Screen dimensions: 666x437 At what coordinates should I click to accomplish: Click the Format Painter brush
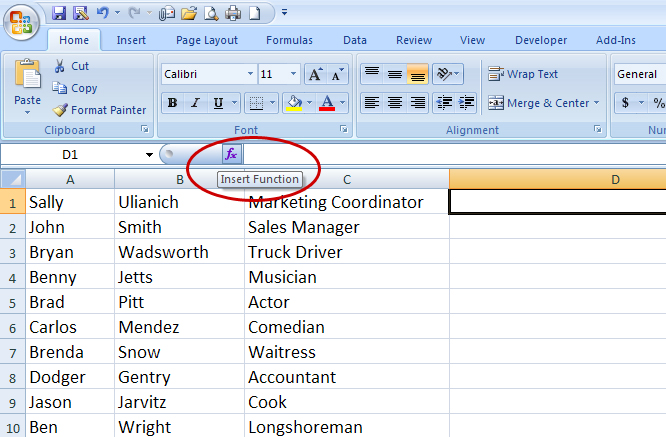point(99,110)
